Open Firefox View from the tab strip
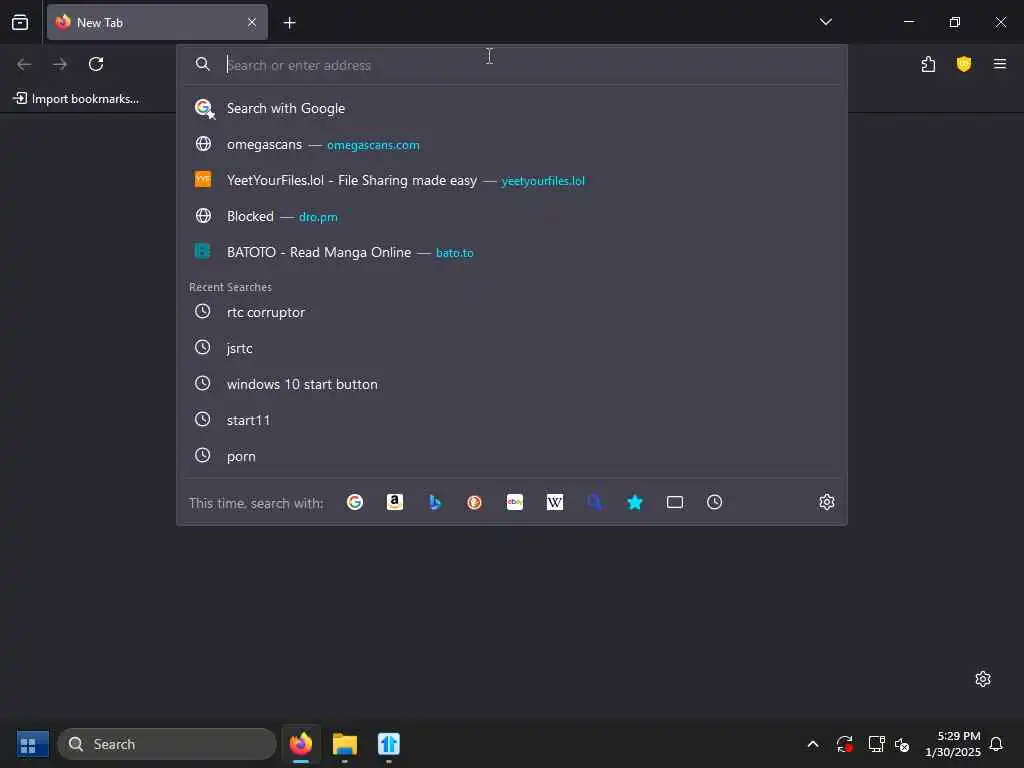The image size is (1024, 768). click(20, 22)
